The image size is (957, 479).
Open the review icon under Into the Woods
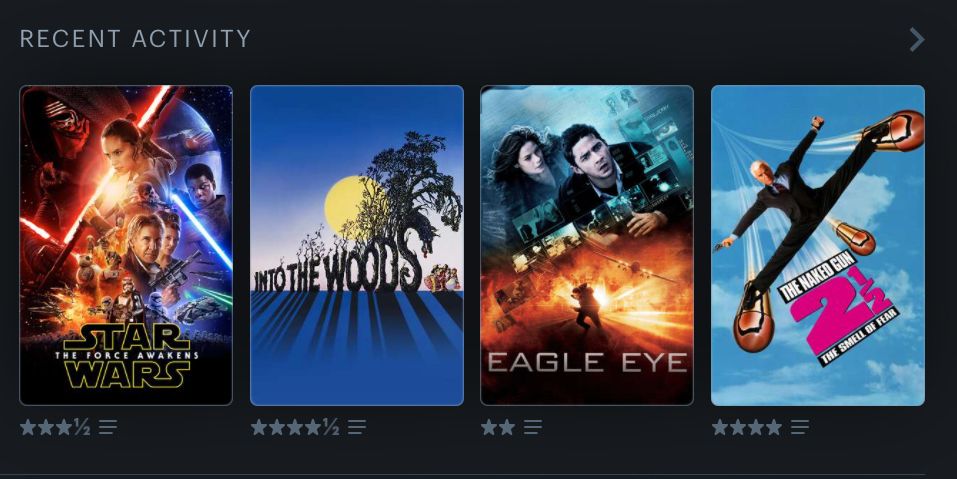pyautogui.click(x=357, y=427)
